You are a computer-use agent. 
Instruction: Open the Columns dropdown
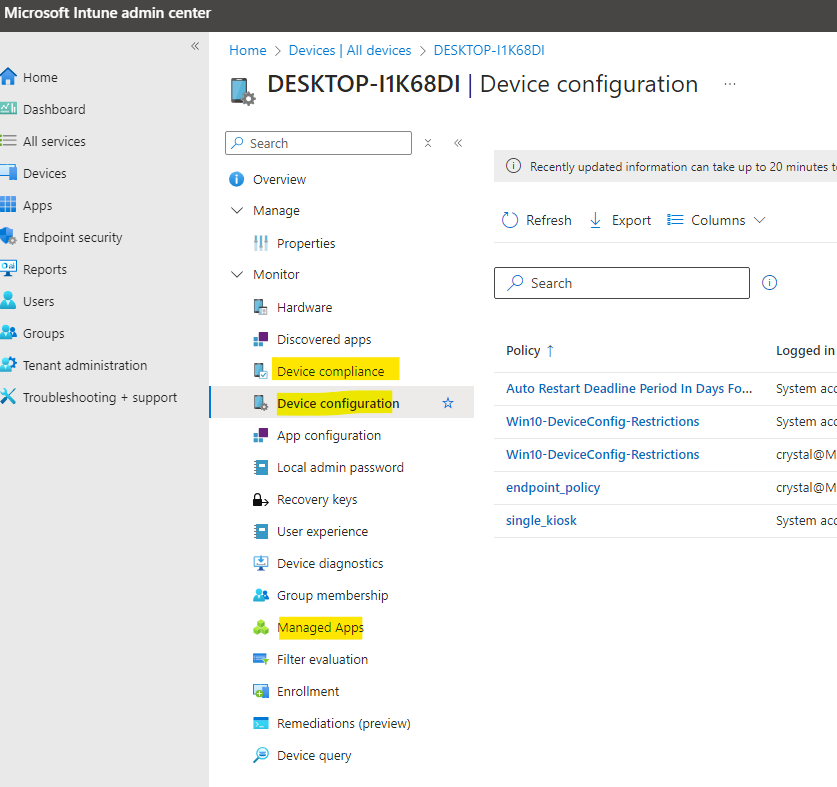(x=716, y=220)
